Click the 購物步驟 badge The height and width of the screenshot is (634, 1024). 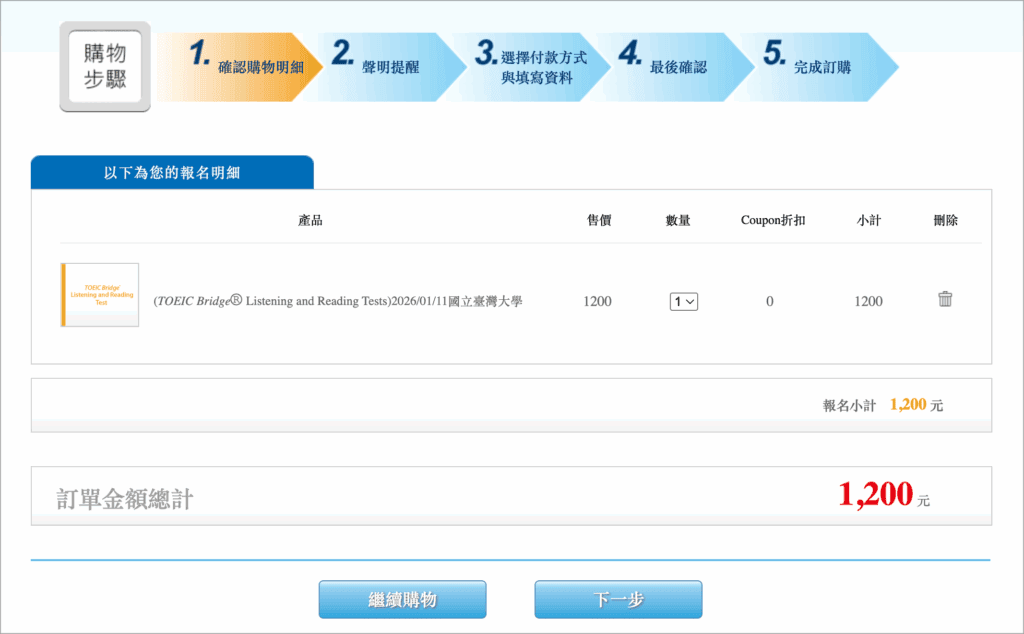105,67
